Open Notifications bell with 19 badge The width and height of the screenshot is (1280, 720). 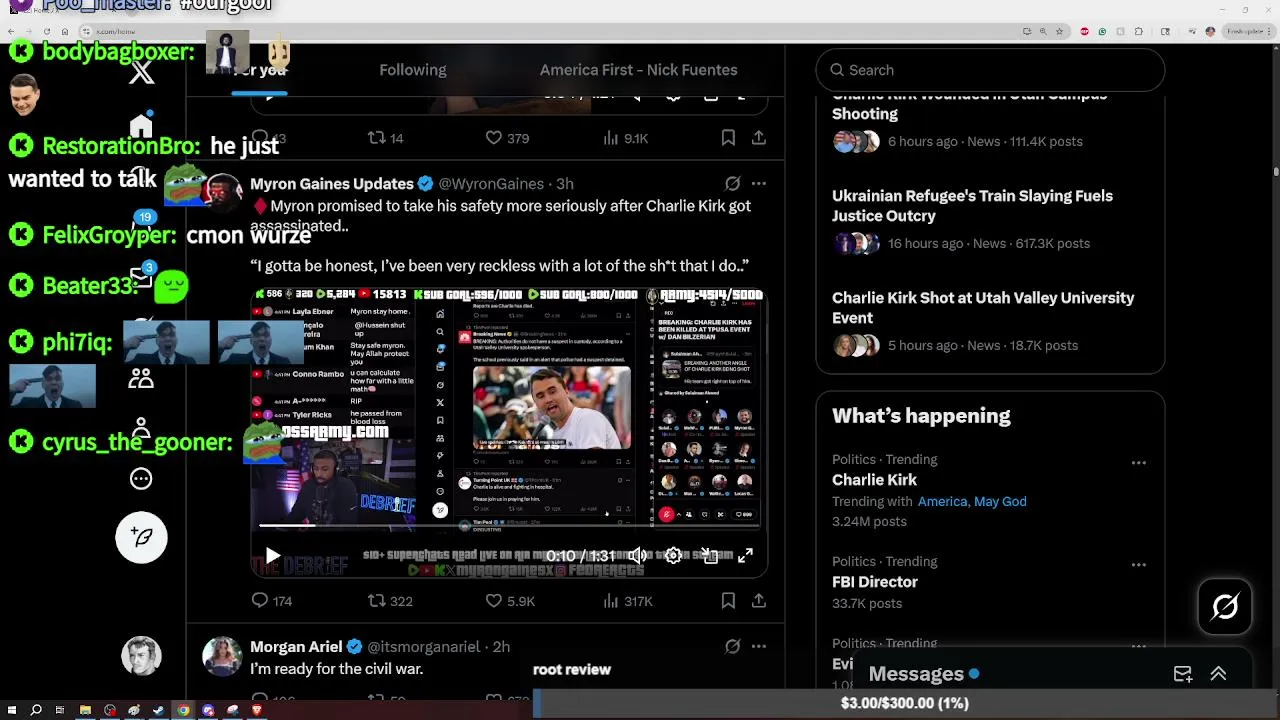tap(141, 227)
